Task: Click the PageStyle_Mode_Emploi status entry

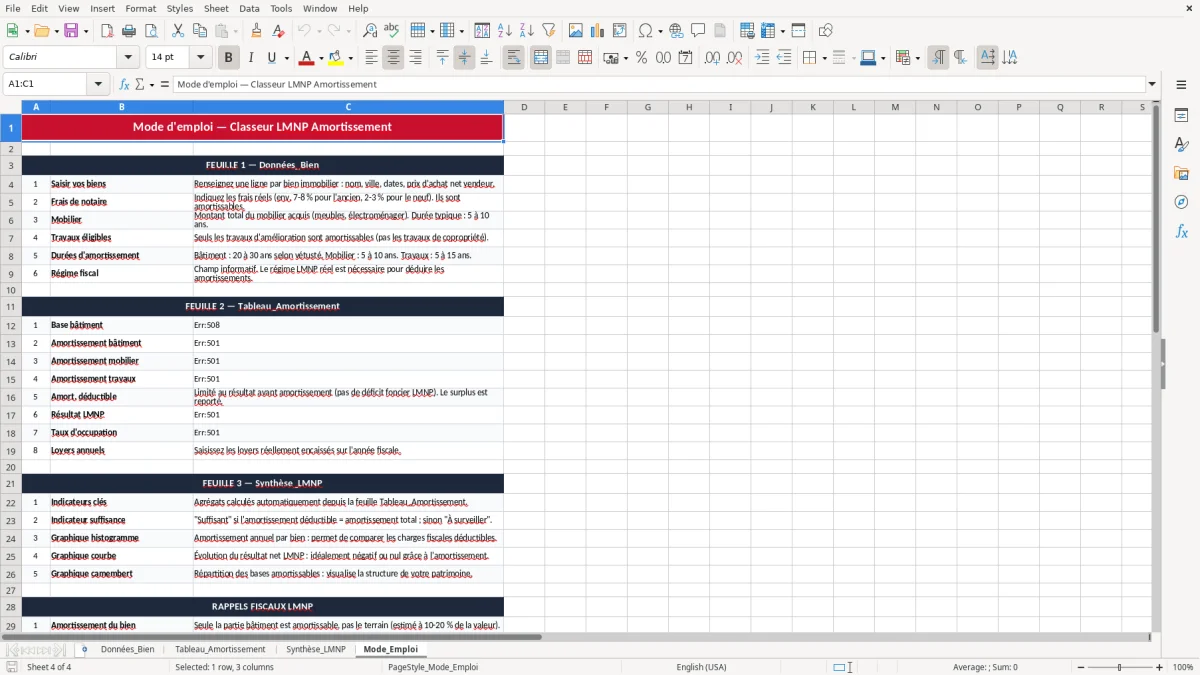Action: click(x=433, y=667)
